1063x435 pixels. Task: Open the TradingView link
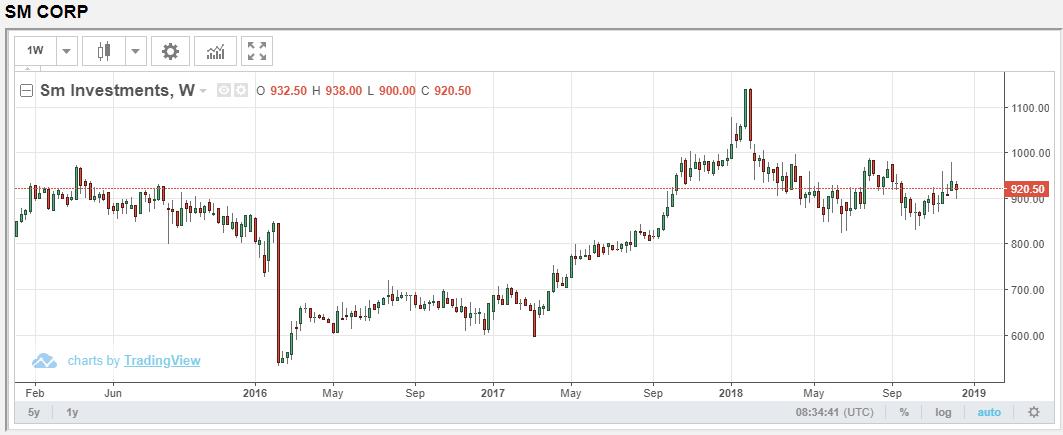coord(161,361)
